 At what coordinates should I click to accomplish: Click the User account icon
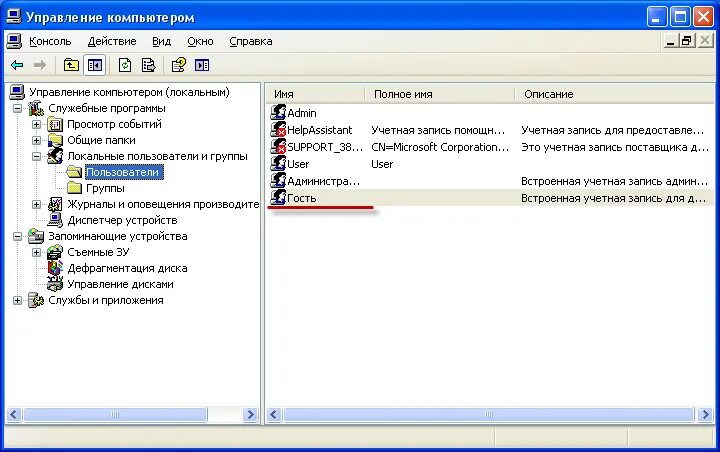click(278, 164)
